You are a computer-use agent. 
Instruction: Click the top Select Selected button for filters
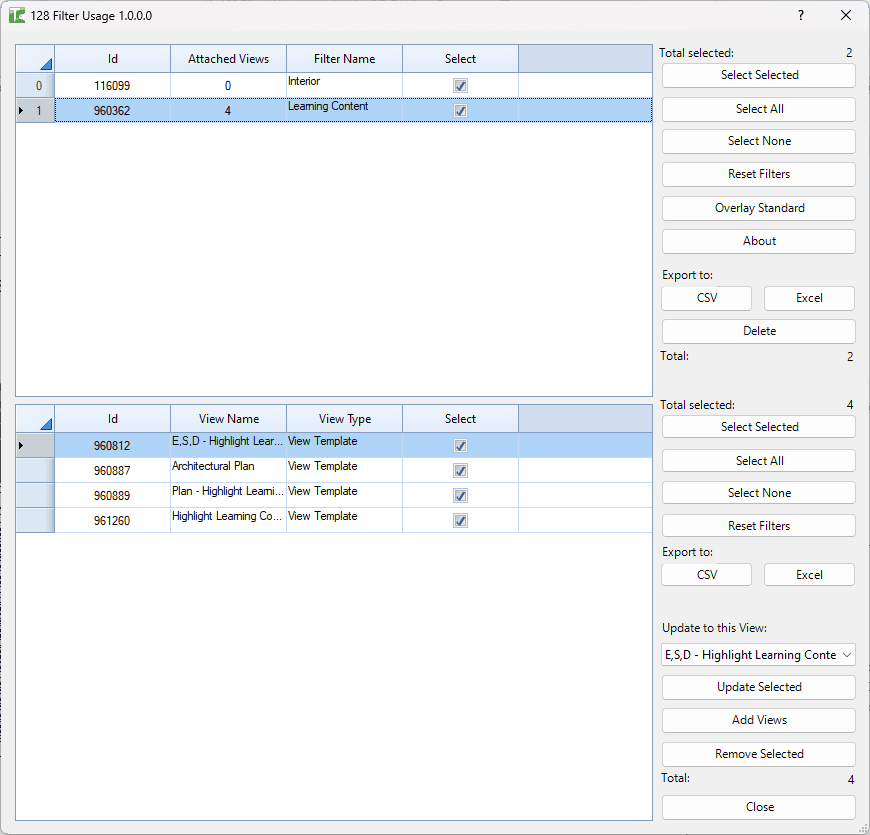click(x=758, y=75)
